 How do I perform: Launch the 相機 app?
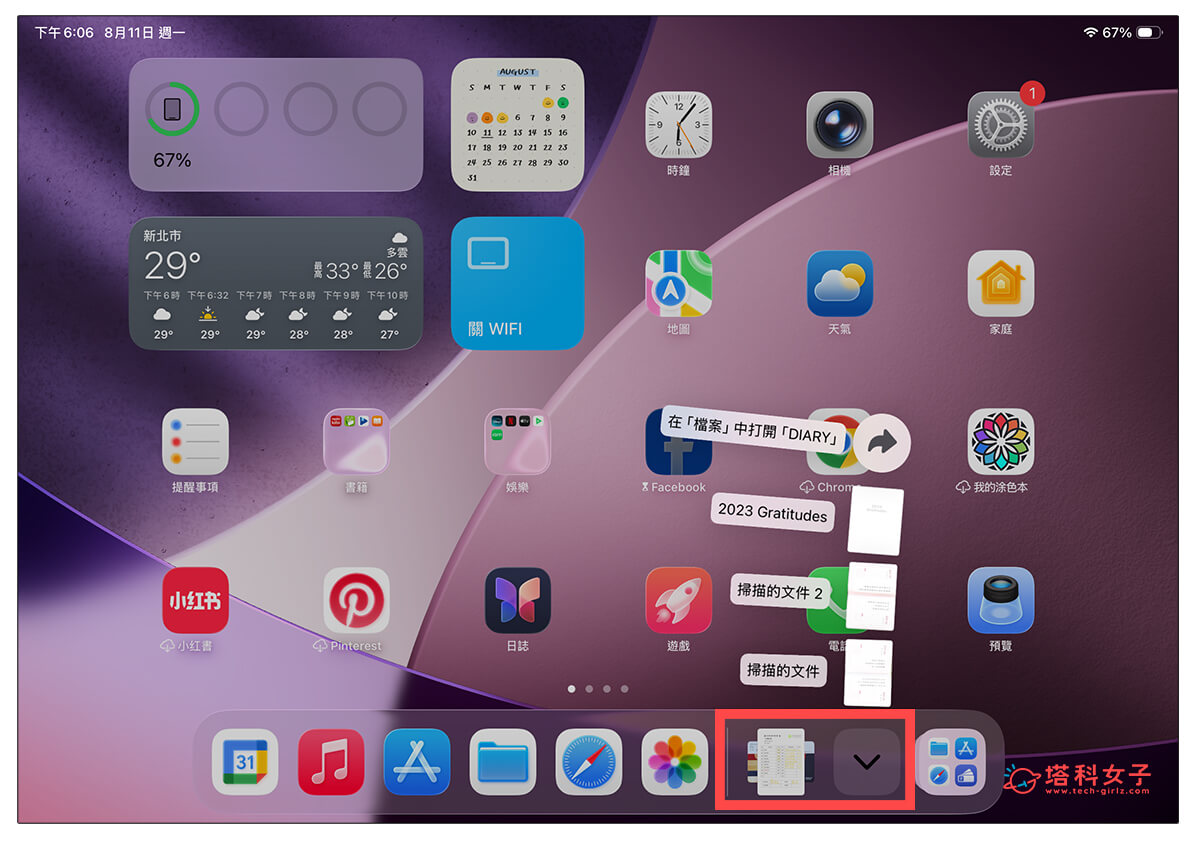[839, 125]
